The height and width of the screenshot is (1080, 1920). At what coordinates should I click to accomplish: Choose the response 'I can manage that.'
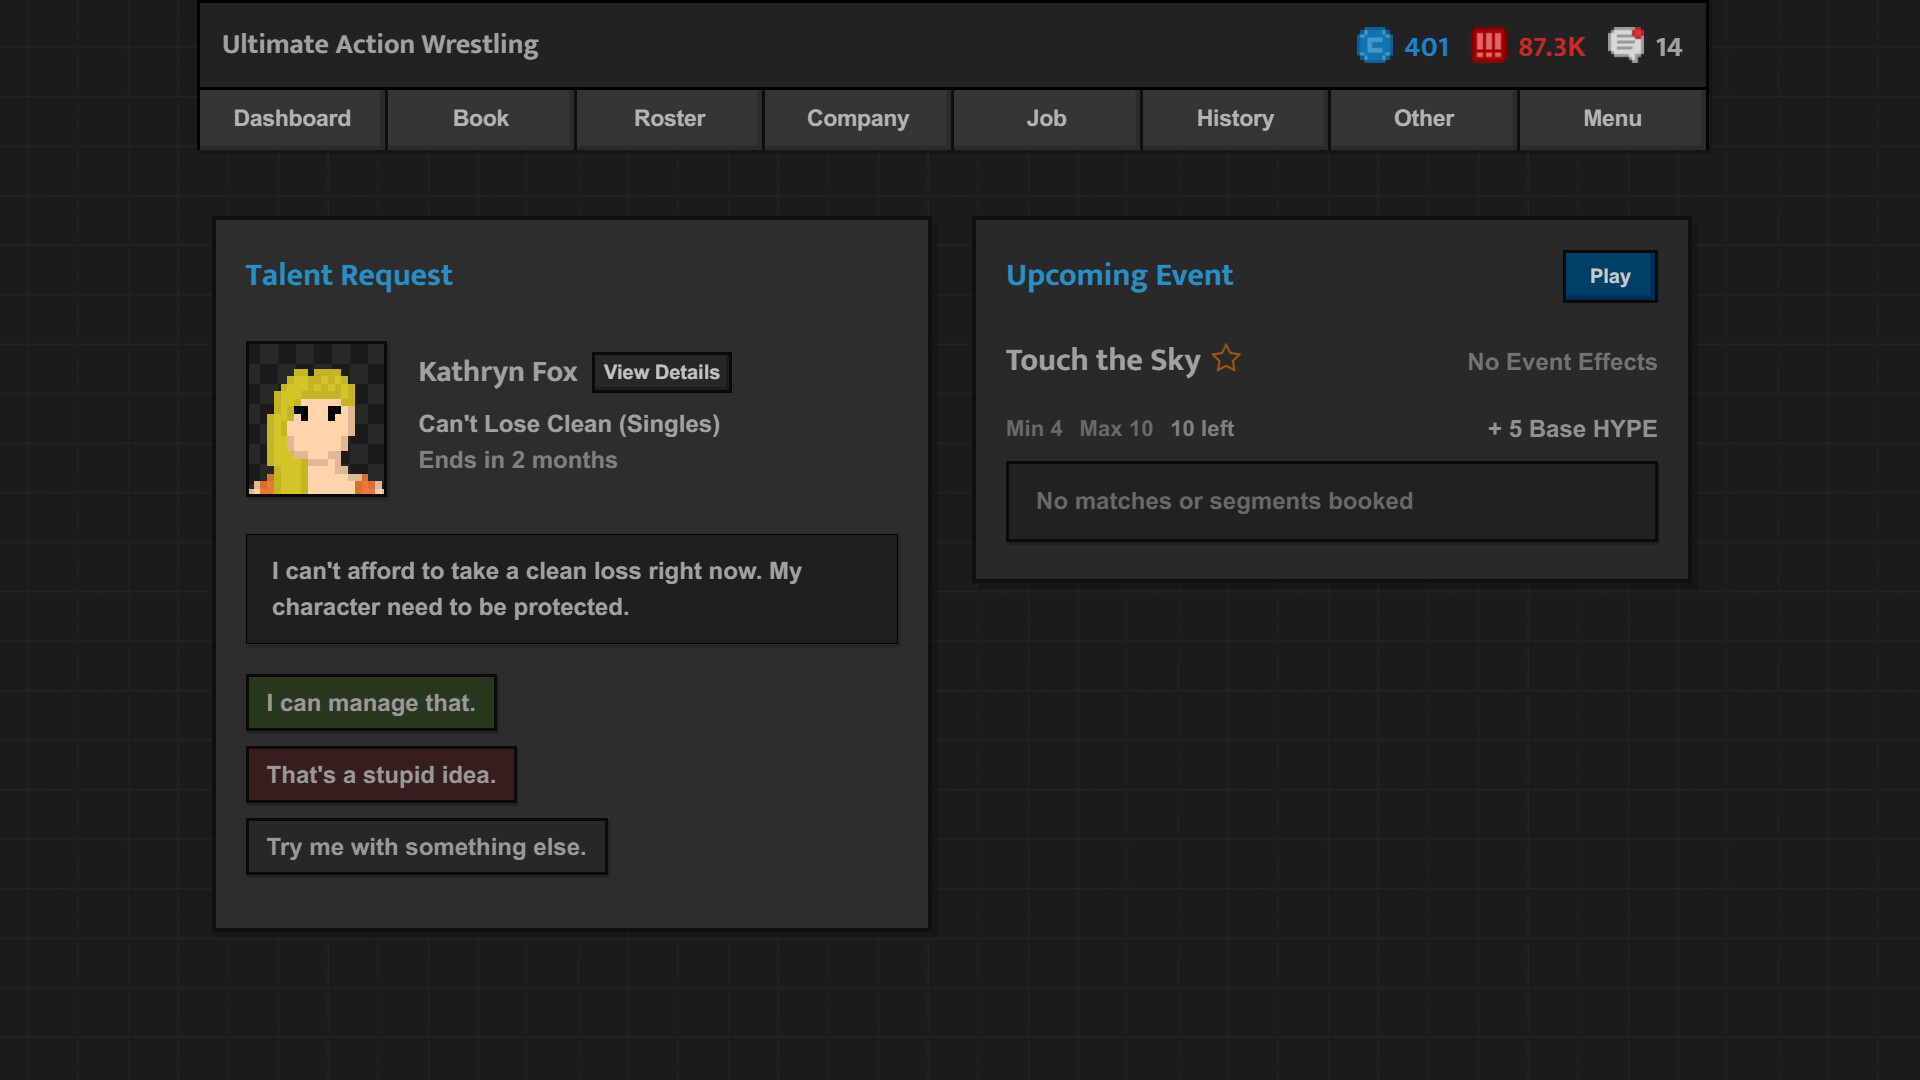371,702
